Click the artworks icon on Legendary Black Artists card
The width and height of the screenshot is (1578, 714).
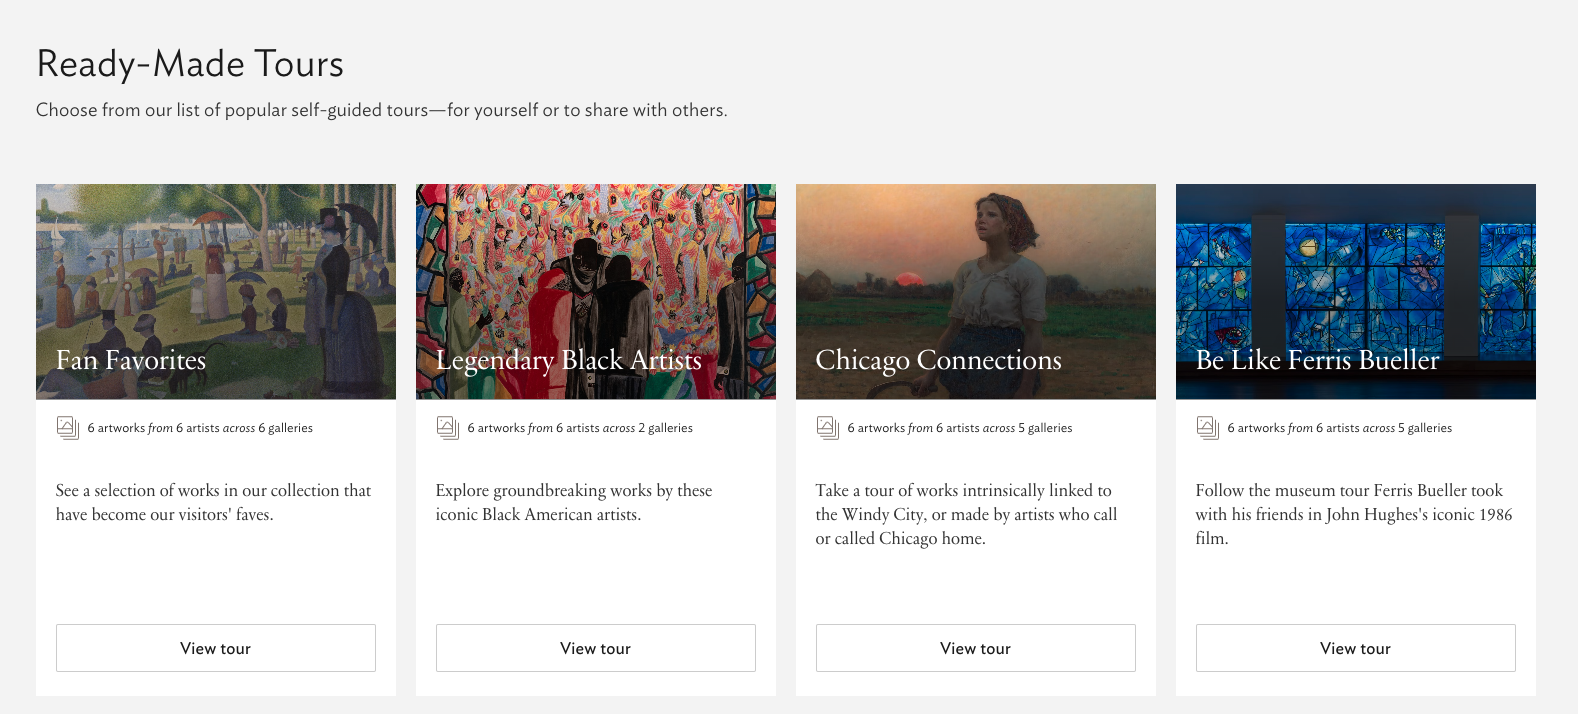coord(448,427)
